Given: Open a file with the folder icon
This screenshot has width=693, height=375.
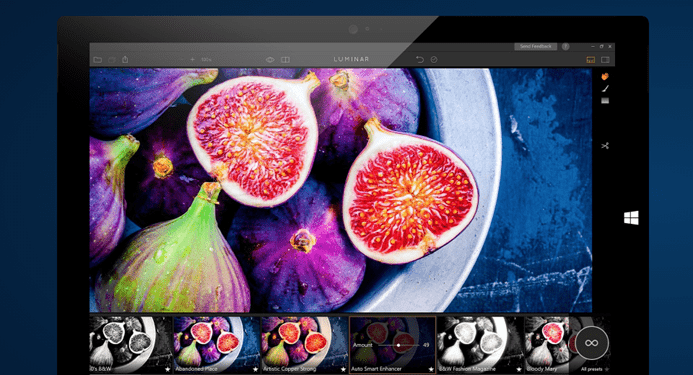Looking at the screenshot, I should point(98,59).
